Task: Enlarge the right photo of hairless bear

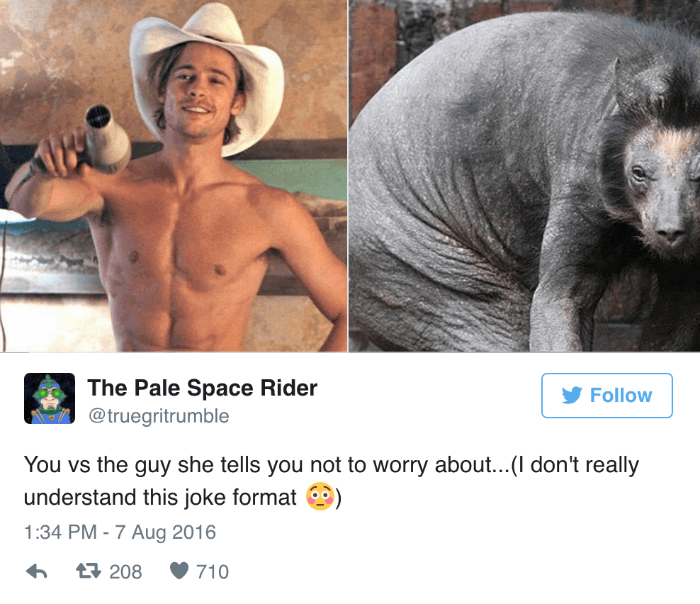Action: (525, 176)
